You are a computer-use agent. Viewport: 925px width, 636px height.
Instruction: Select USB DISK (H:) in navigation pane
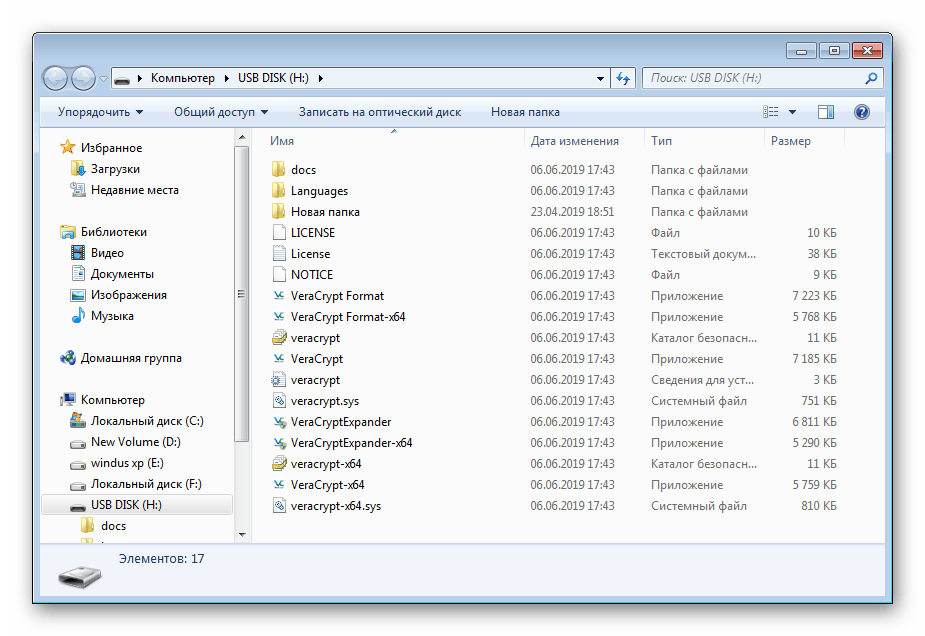[x=137, y=505]
